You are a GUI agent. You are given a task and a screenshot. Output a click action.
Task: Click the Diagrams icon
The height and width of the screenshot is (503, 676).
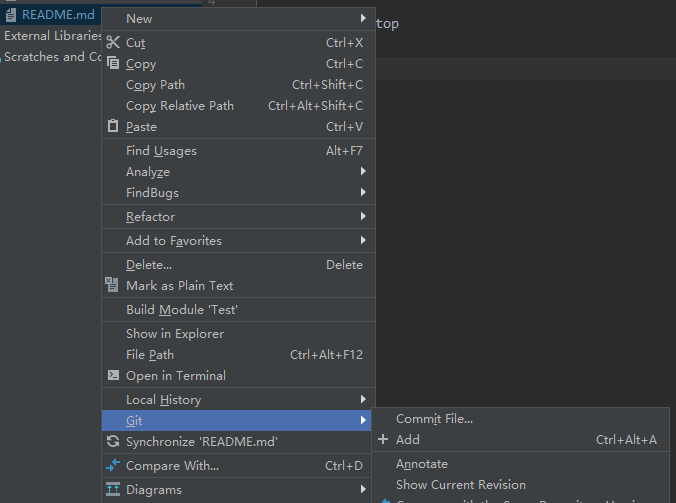(x=113, y=489)
